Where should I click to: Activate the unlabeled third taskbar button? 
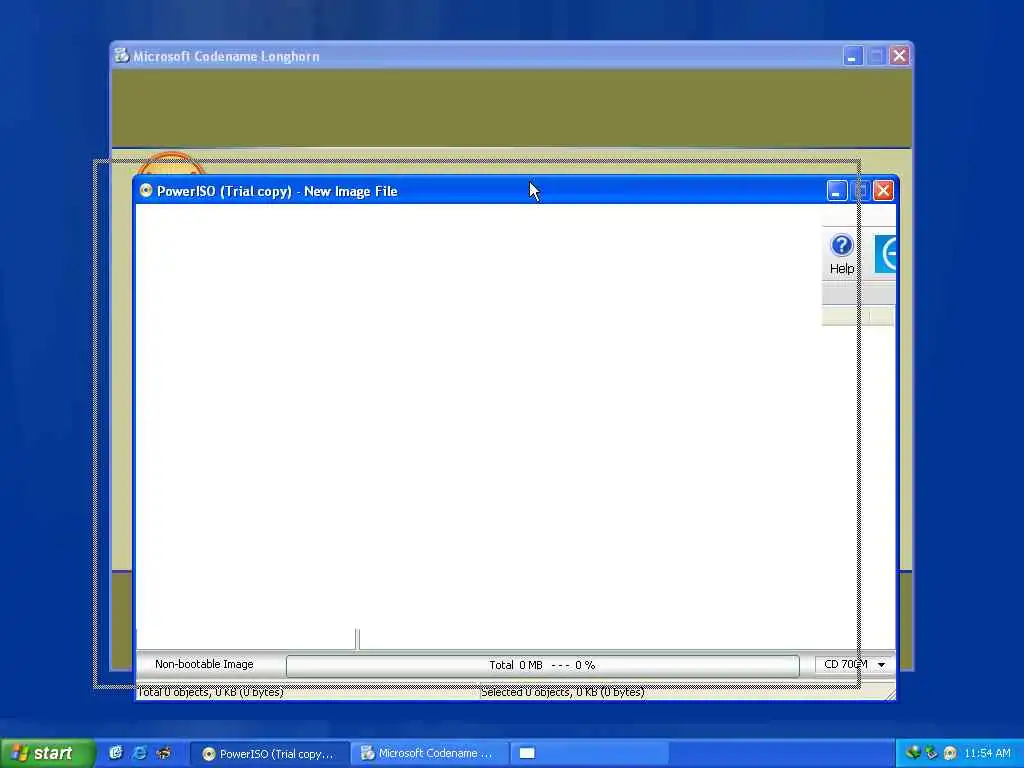click(590, 754)
